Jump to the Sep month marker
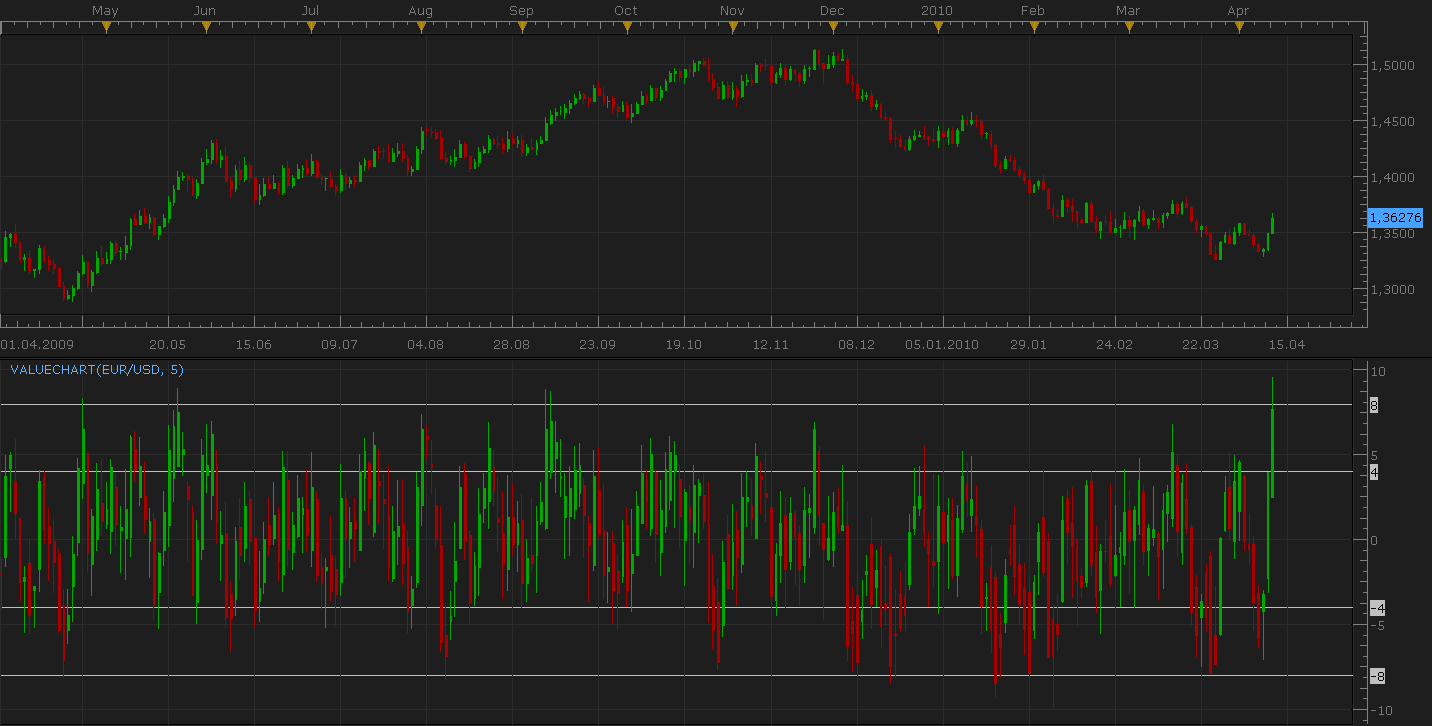This screenshot has width=1432, height=726. [x=522, y=27]
